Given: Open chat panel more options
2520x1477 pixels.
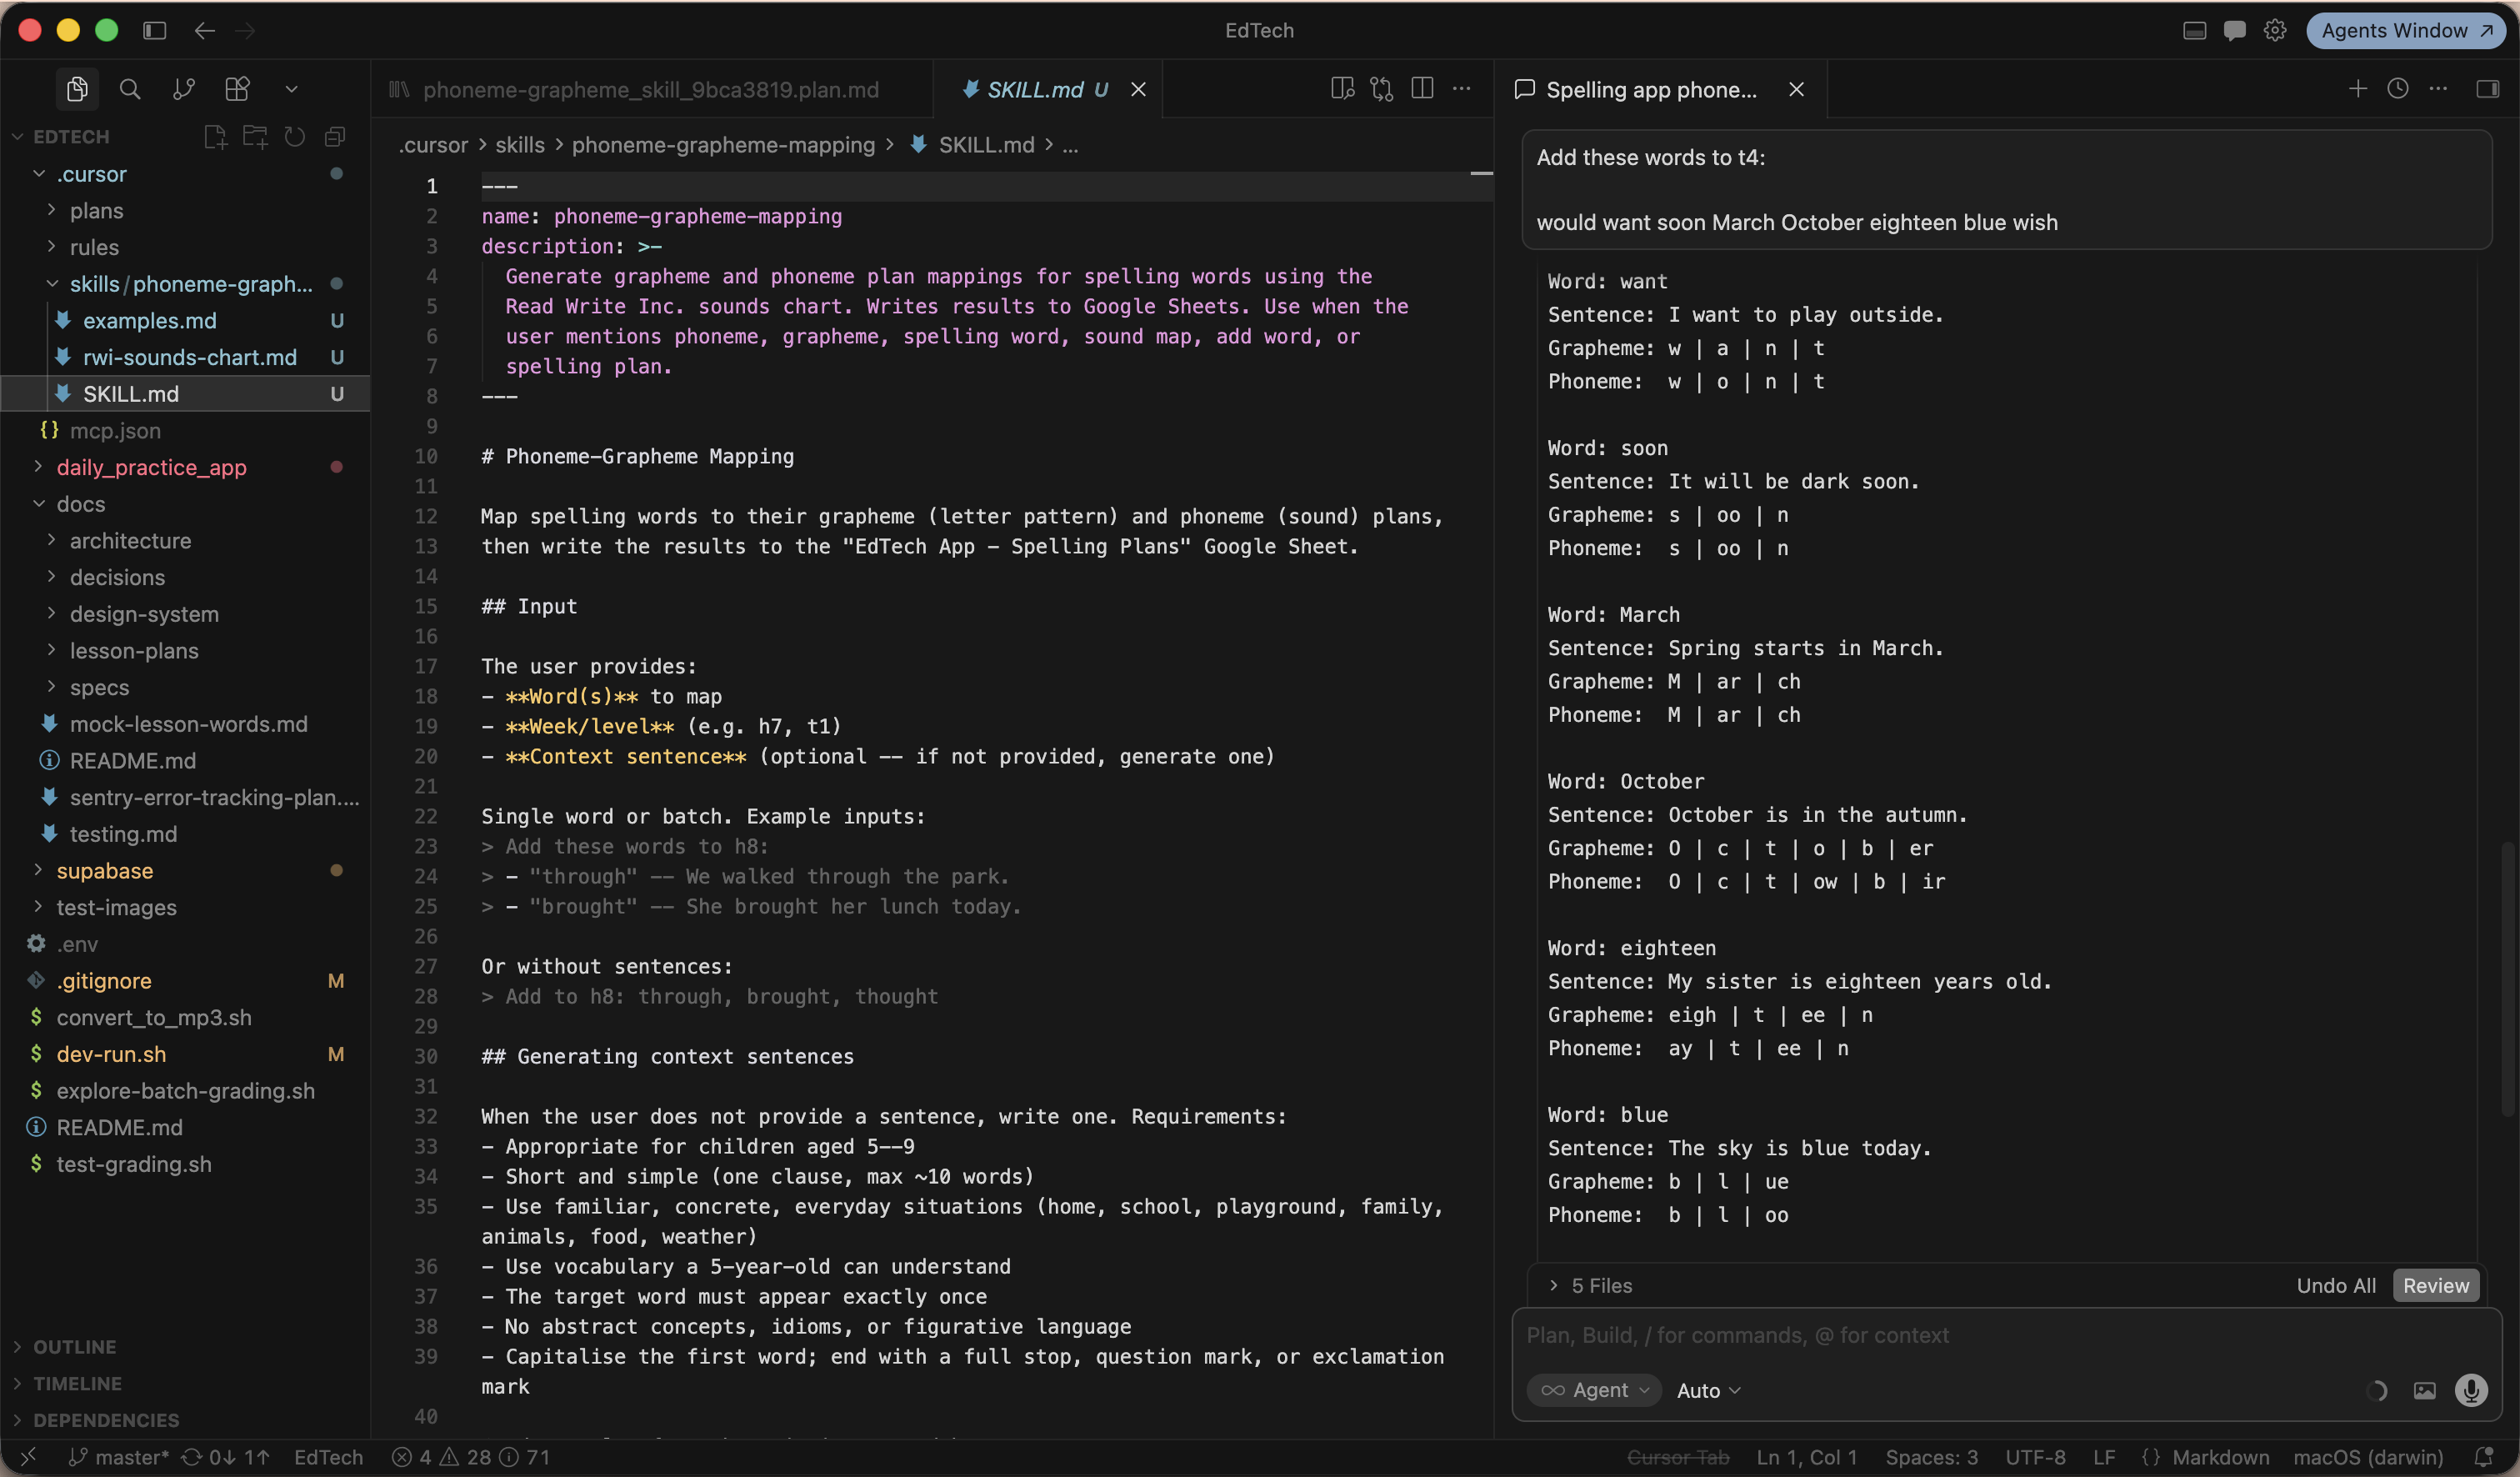Looking at the screenshot, I should (x=2438, y=89).
